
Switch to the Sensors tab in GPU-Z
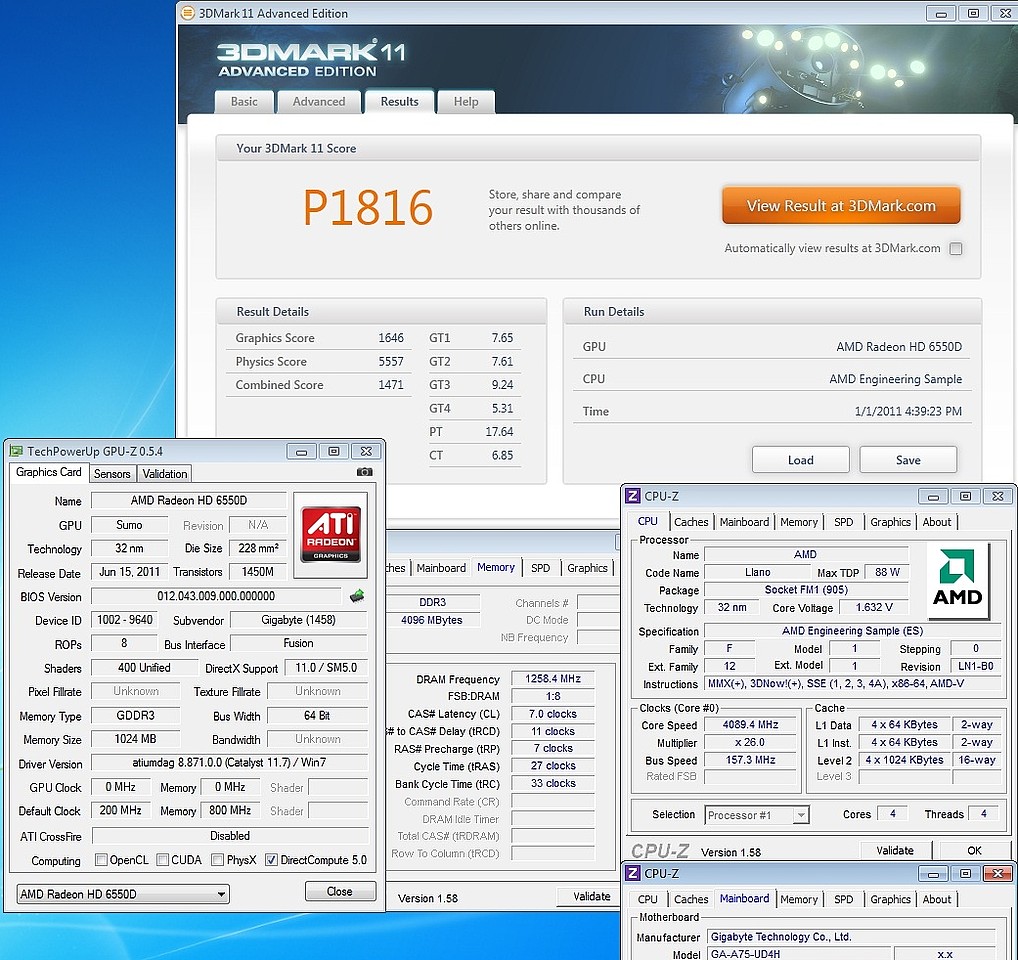112,474
